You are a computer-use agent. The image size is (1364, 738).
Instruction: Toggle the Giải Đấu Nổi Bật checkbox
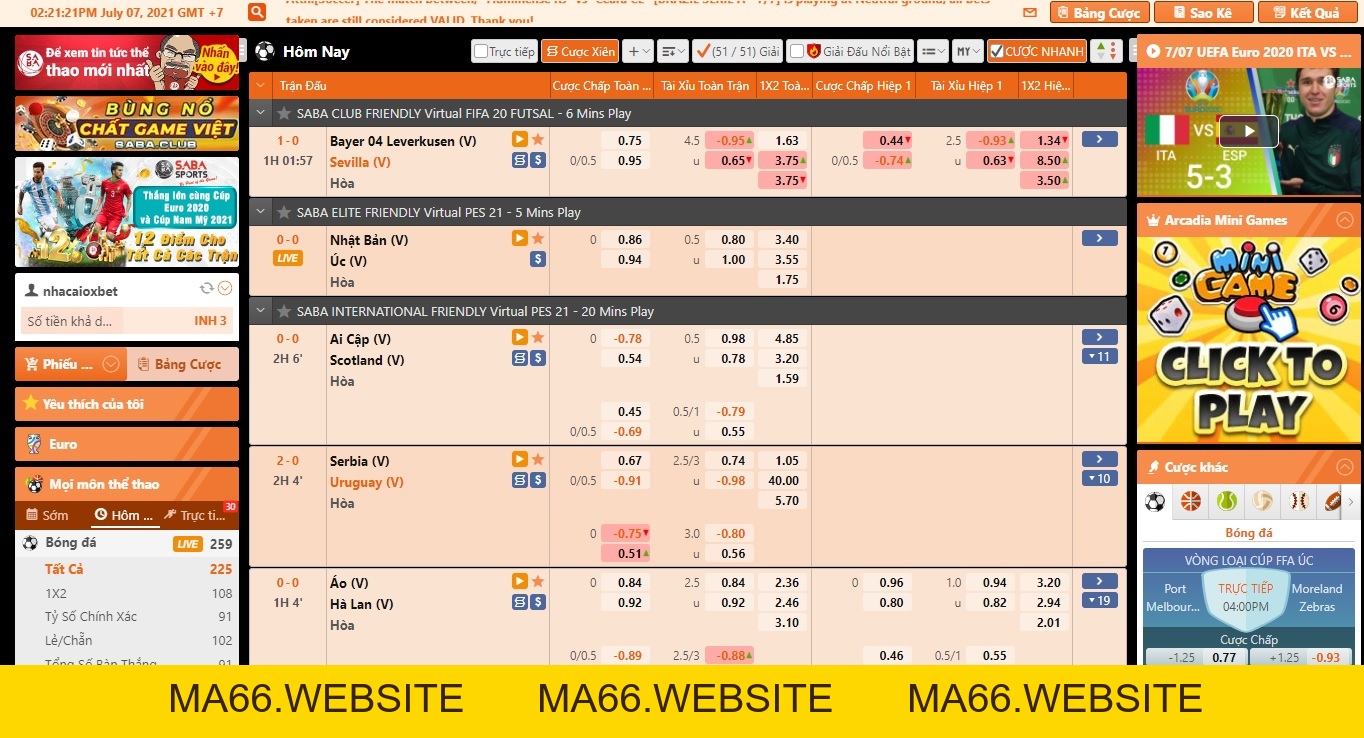(x=796, y=51)
